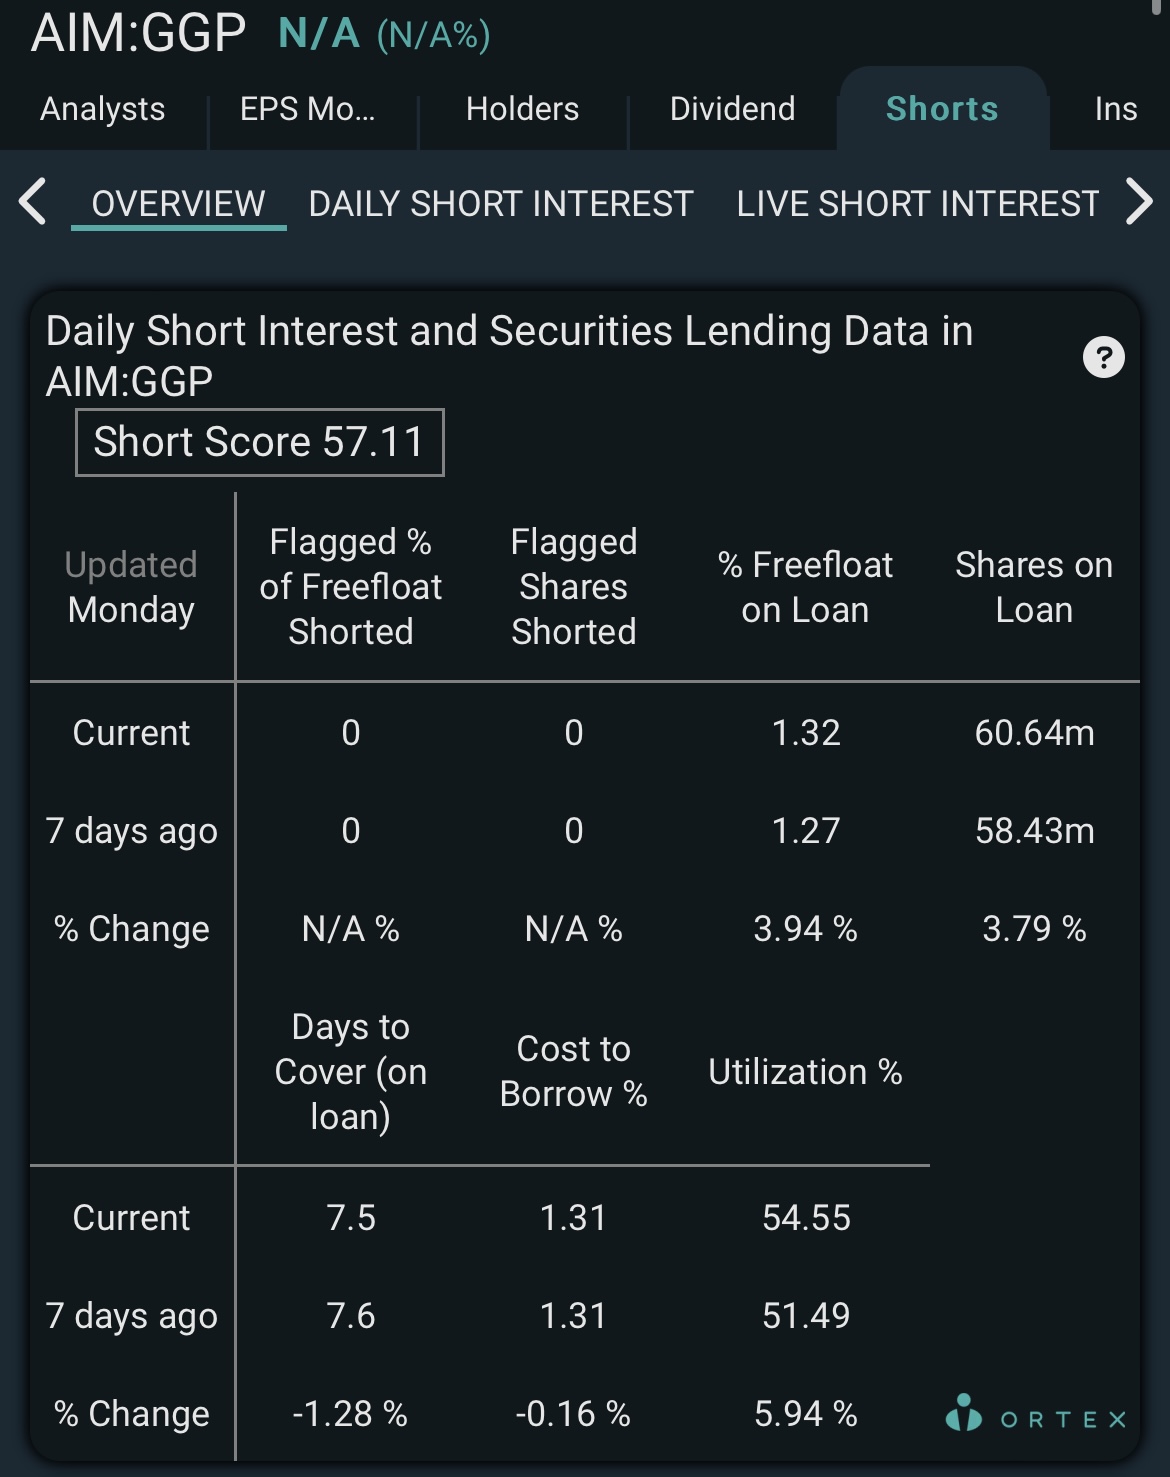Click the Cost to Borrow % header
Viewport: 1170px width, 1477px height.
574,1071
